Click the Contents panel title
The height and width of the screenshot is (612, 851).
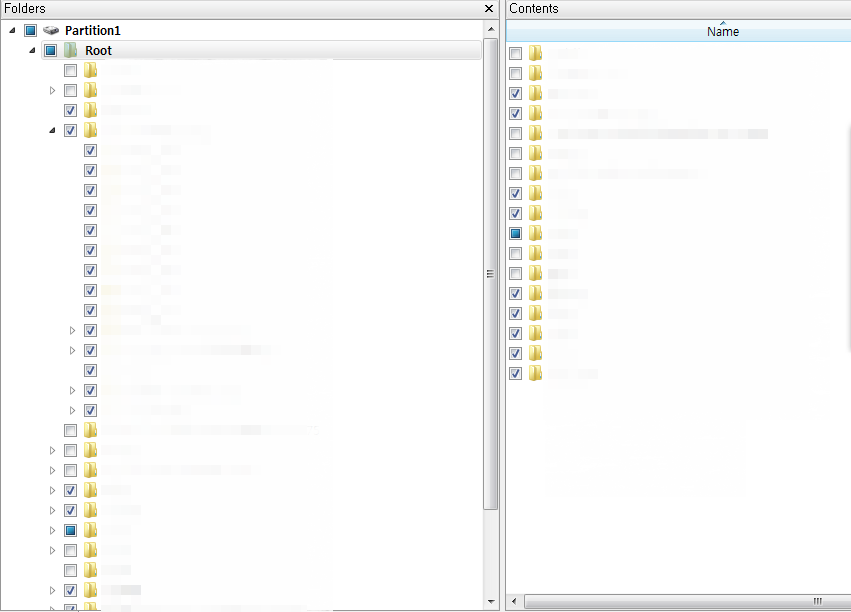534,9
